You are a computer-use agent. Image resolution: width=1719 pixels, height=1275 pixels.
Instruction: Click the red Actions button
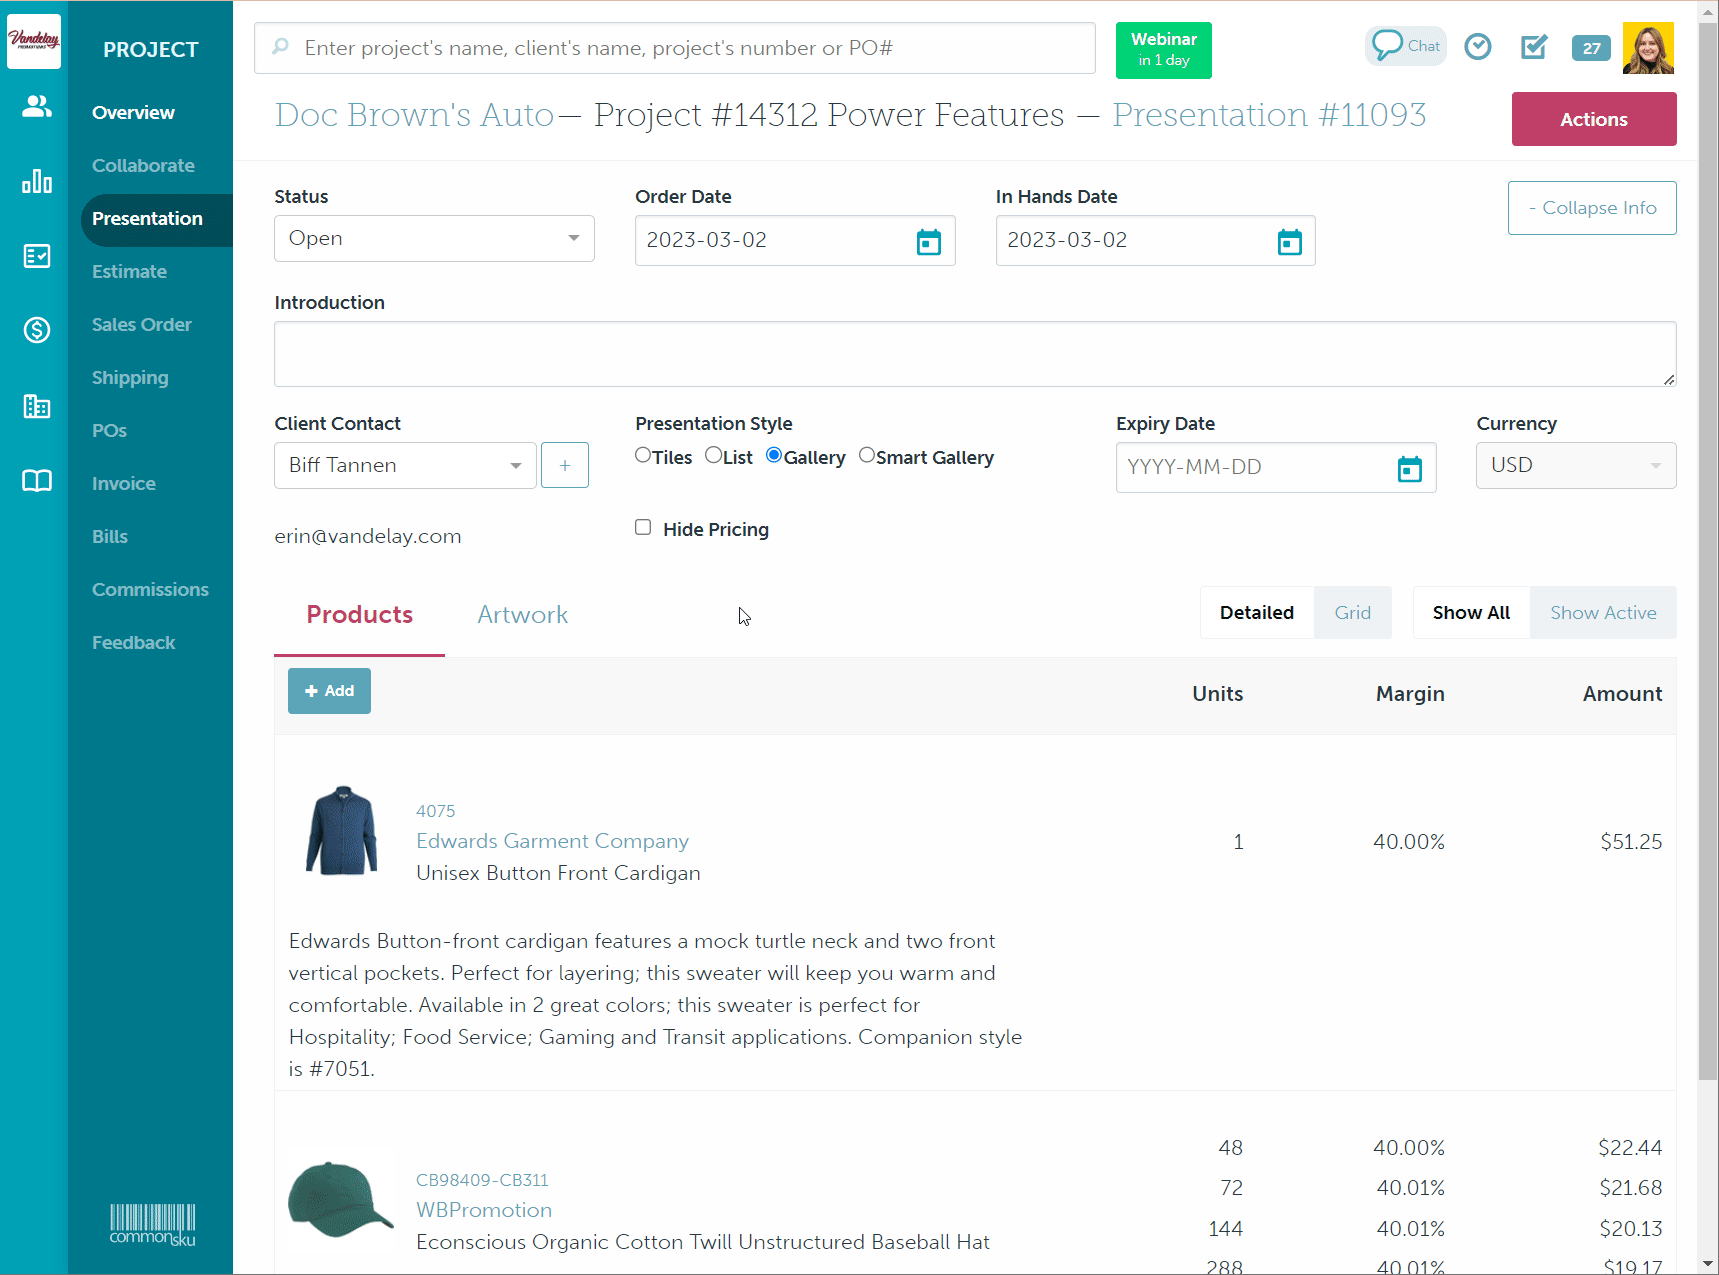(1593, 119)
